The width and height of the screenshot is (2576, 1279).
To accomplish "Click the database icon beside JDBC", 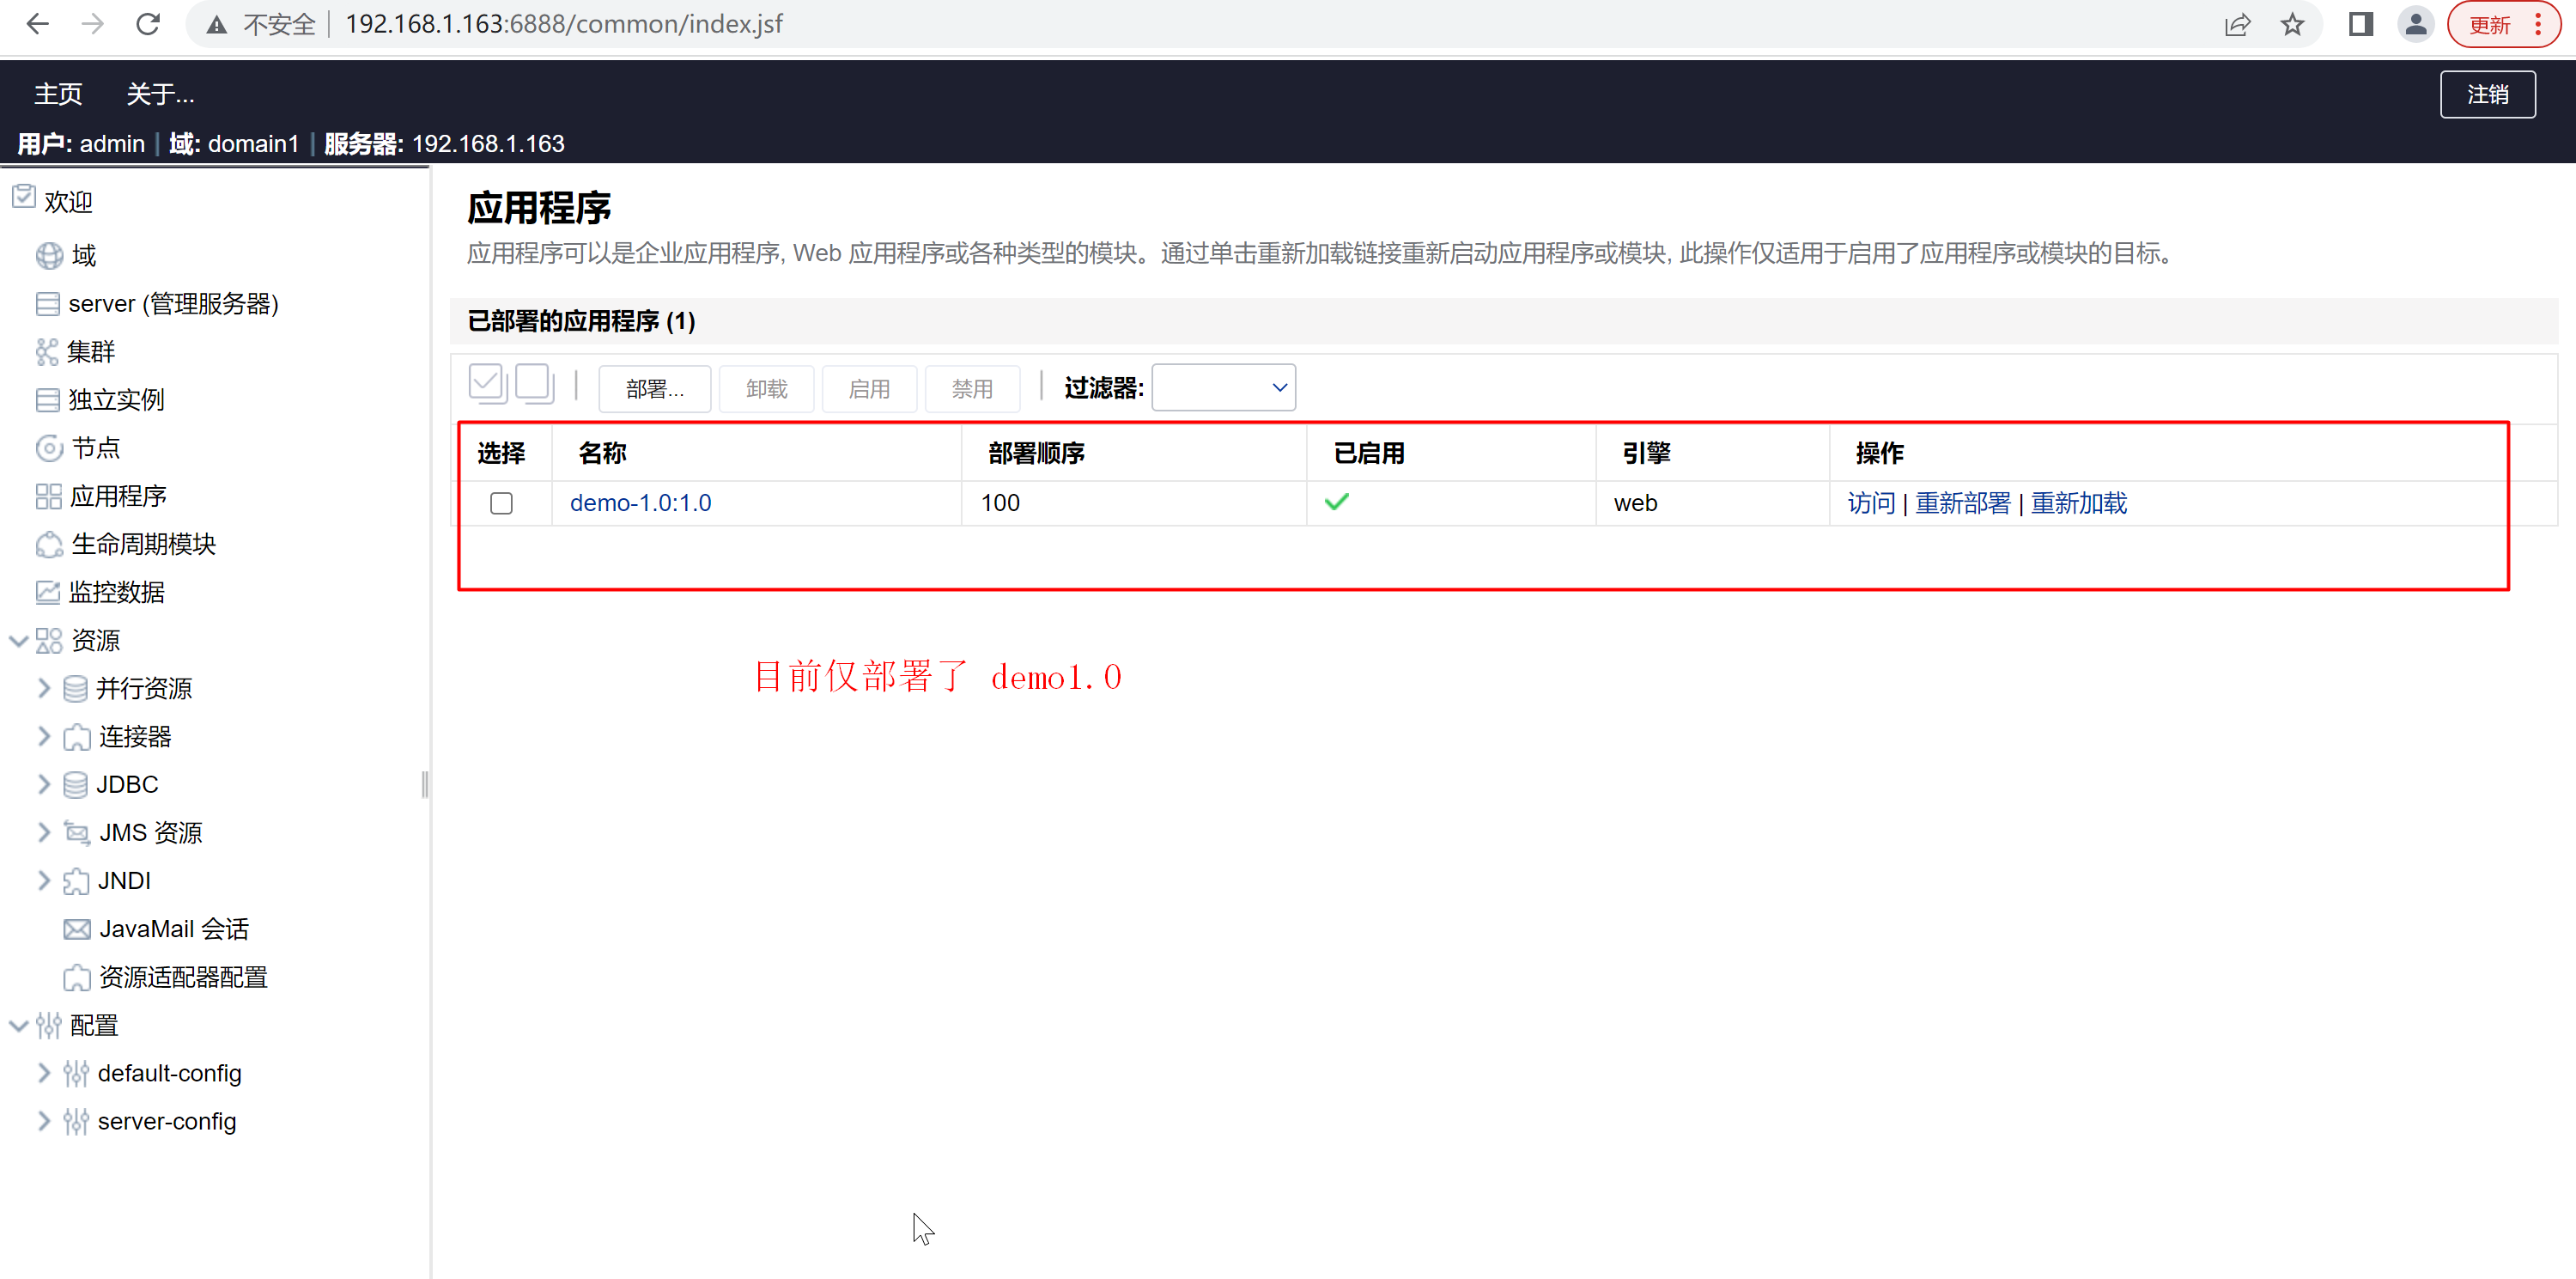I will [x=75, y=785].
